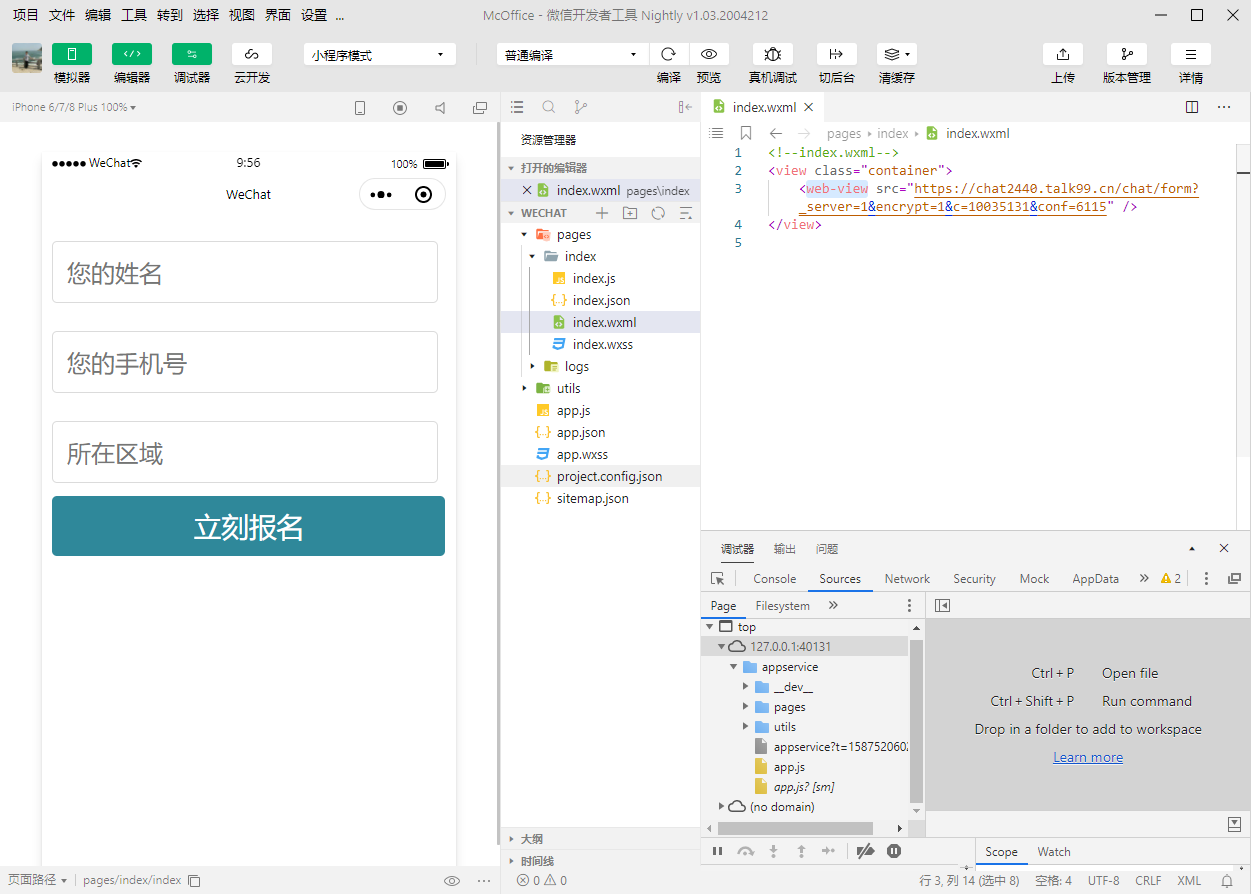Collapse the pages folder
The width and height of the screenshot is (1251, 894).
(x=524, y=235)
